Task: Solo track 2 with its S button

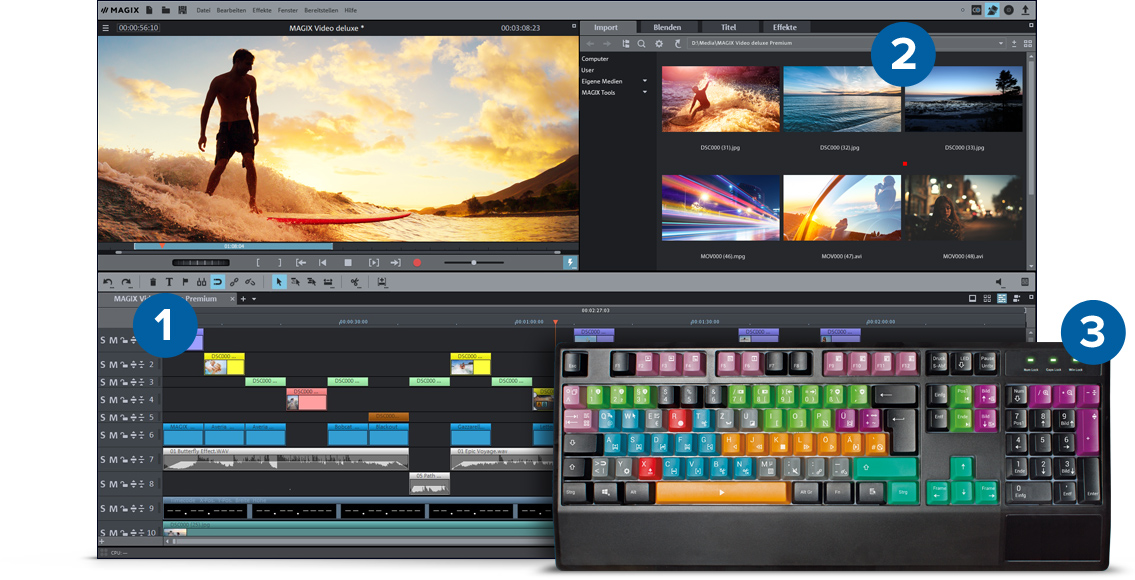Action: 104,364
